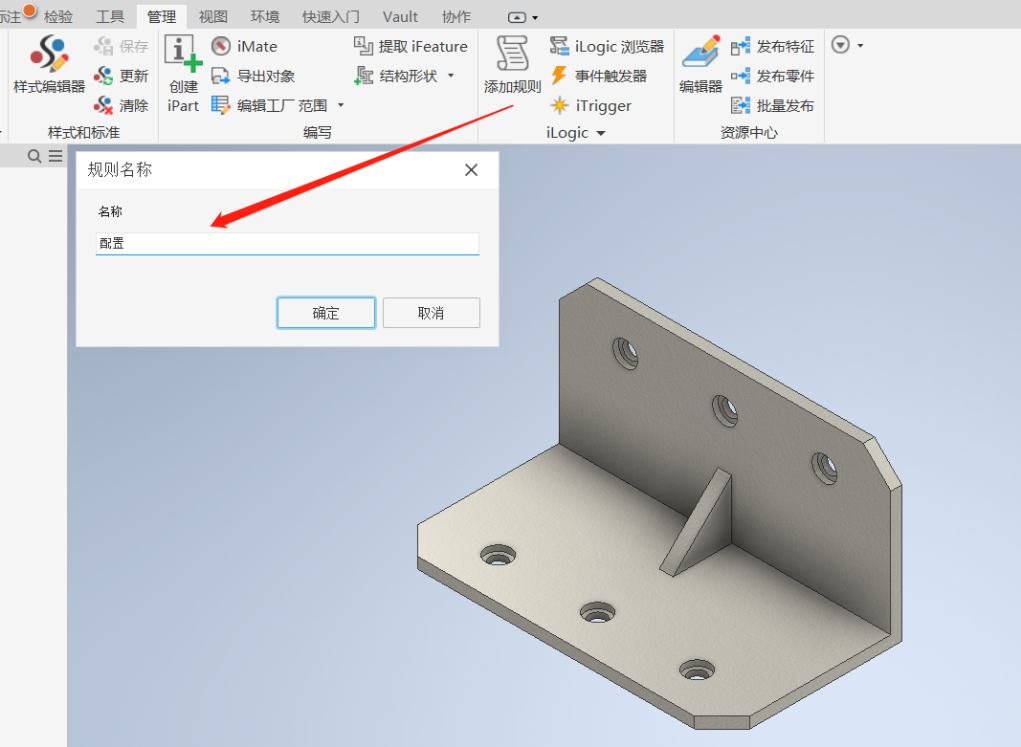1021x747 pixels.
Task: Click the browser search magnifier icon
Action: click(35, 156)
